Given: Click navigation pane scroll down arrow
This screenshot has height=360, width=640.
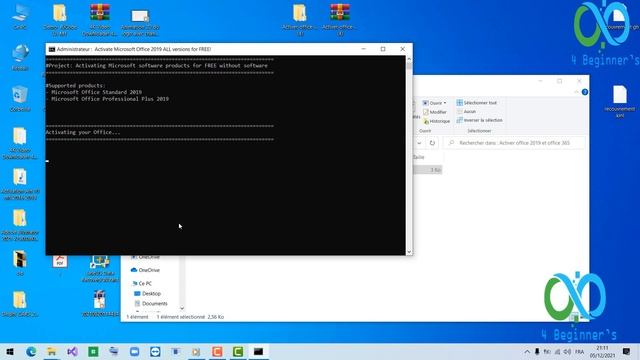Looking at the screenshot, I should (x=182, y=309).
